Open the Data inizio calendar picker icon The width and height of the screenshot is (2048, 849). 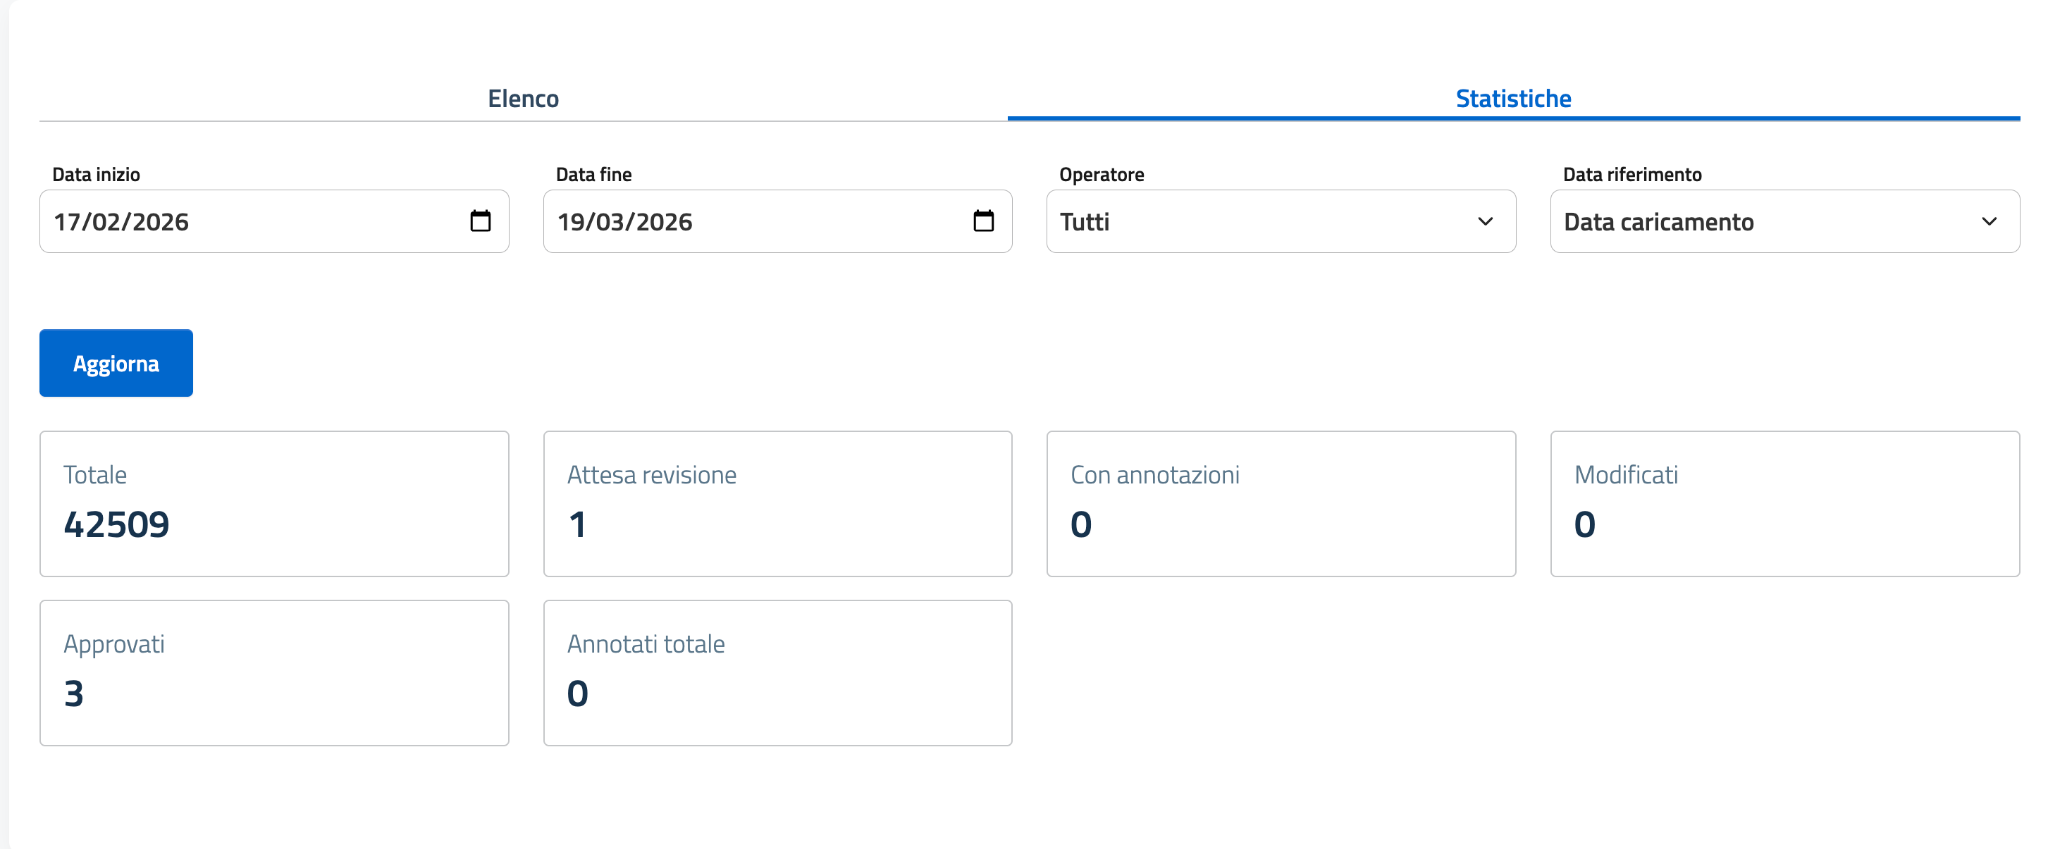pyautogui.click(x=480, y=221)
